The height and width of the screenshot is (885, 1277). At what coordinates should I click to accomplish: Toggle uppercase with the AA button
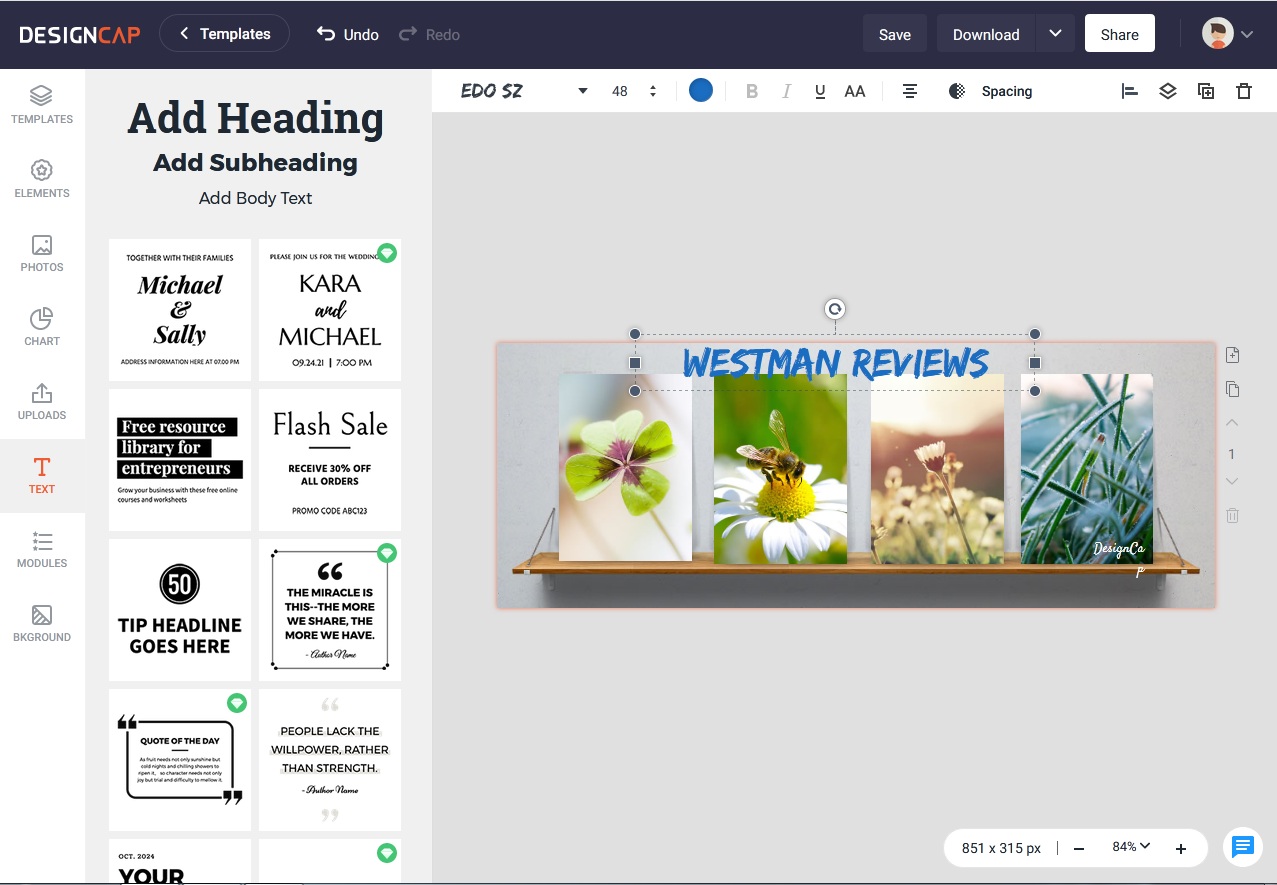pyautogui.click(x=854, y=91)
